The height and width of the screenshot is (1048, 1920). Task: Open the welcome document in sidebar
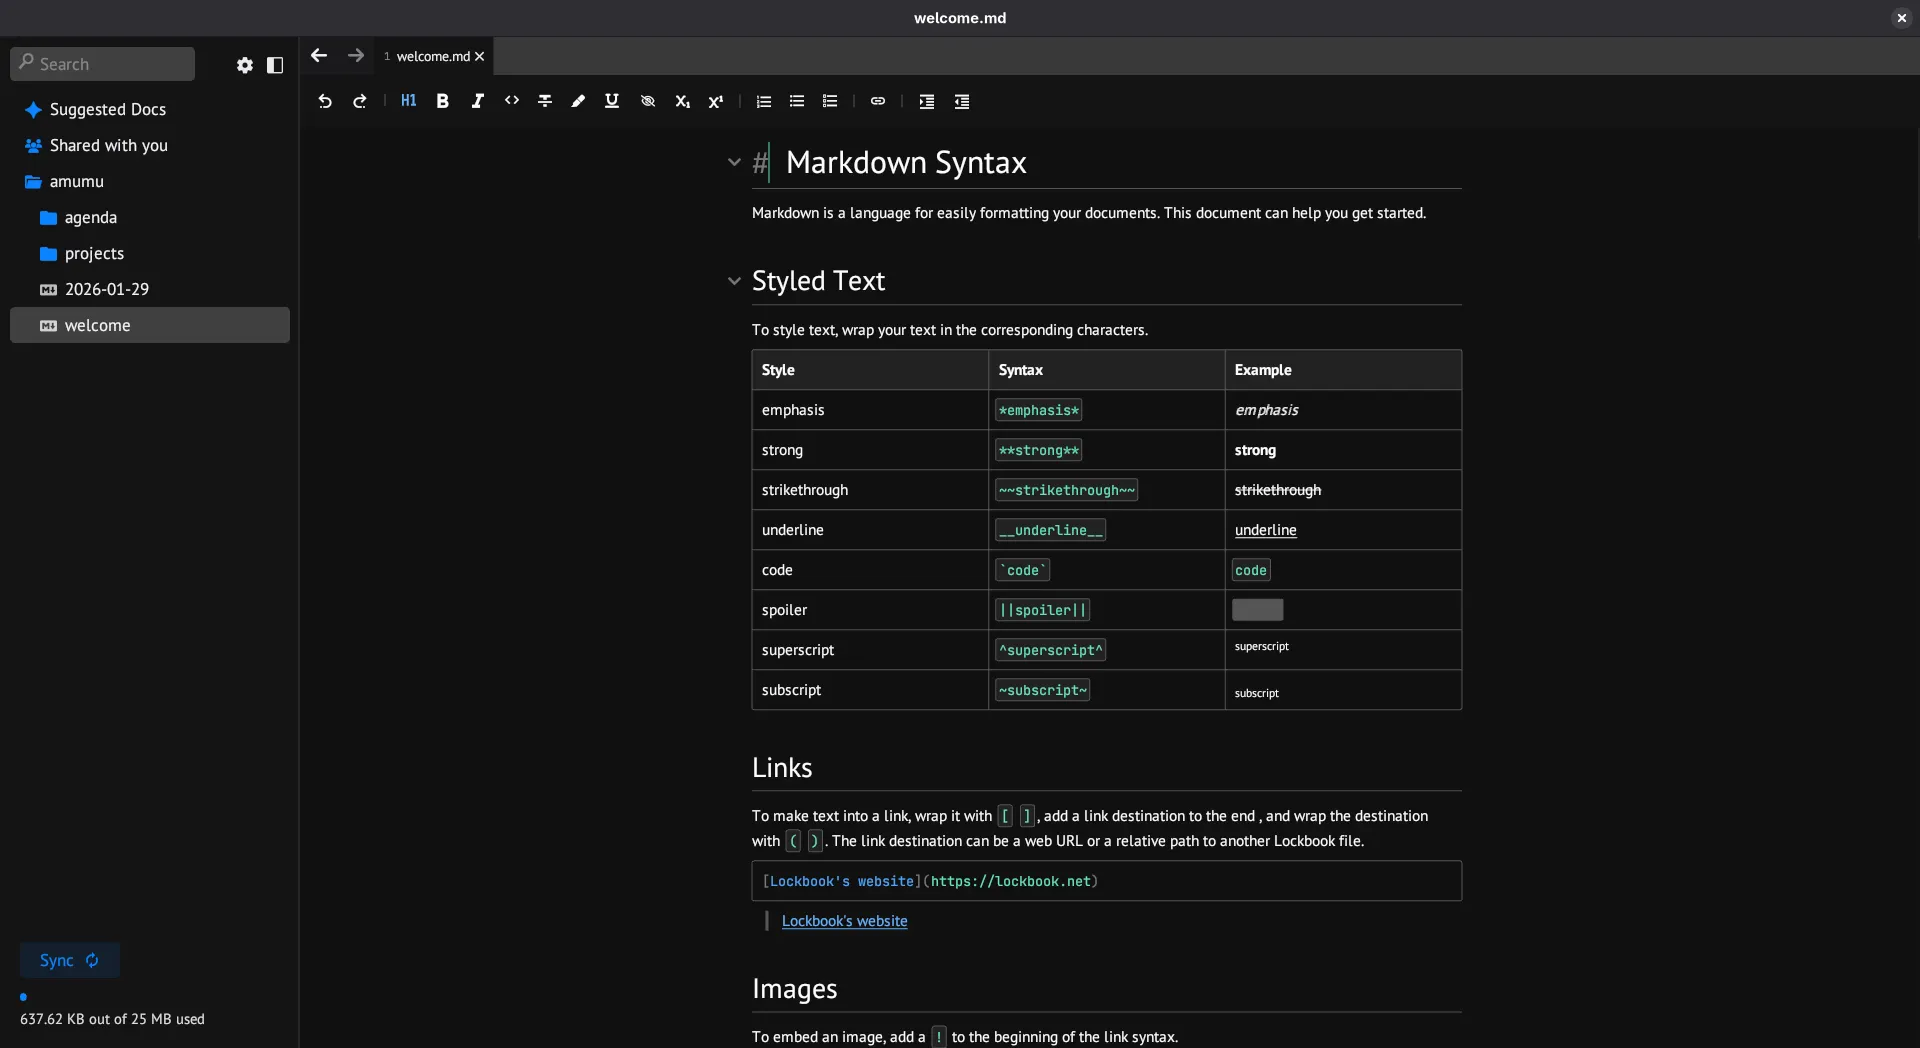point(150,325)
